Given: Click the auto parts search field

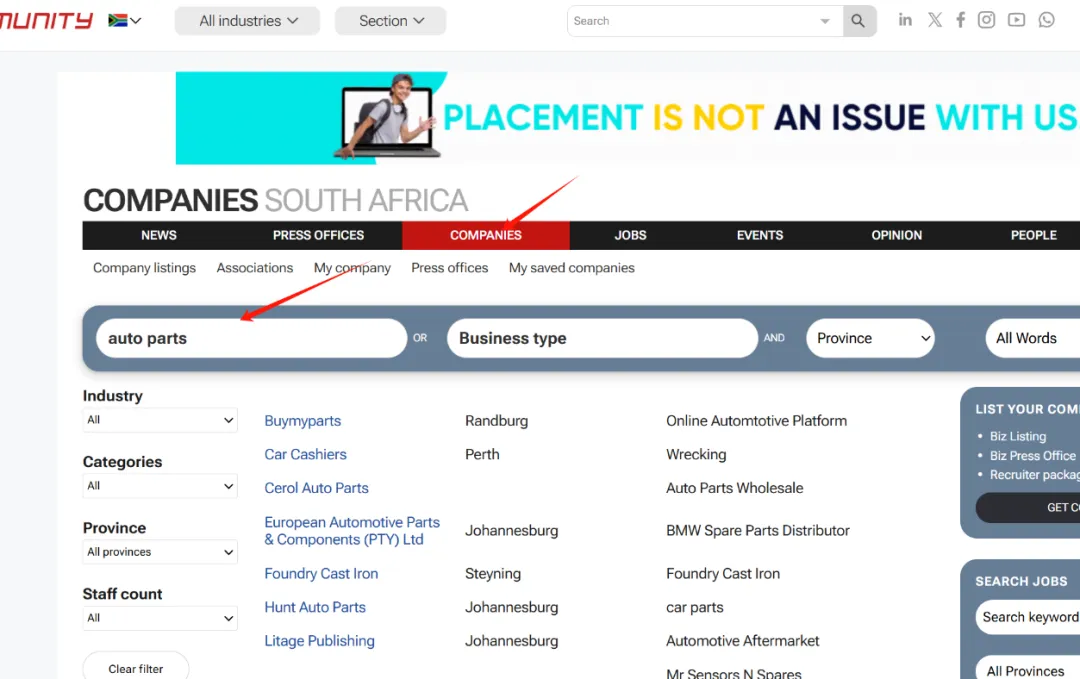Looking at the screenshot, I should (x=251, y=338).
